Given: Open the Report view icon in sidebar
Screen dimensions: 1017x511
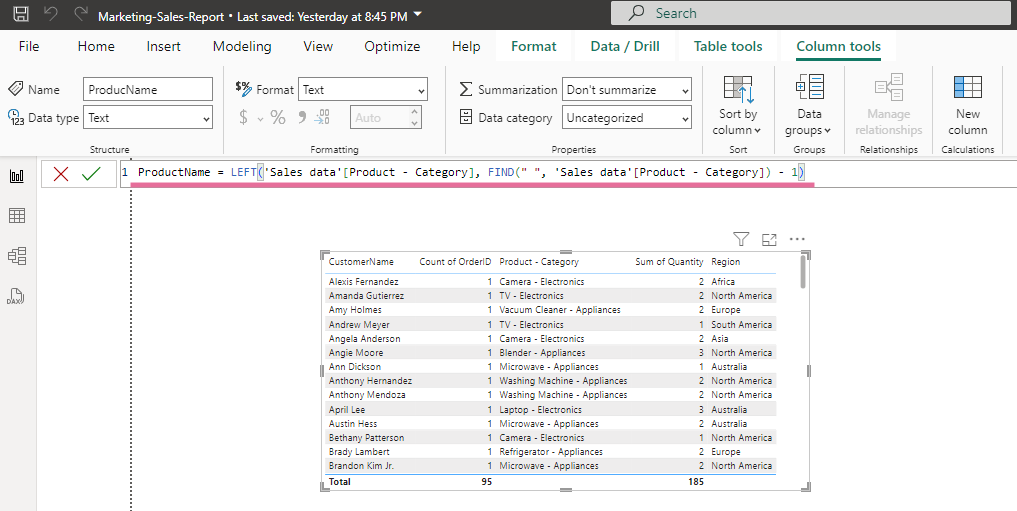Looking at the screenshot, I should tap(17, 176).
